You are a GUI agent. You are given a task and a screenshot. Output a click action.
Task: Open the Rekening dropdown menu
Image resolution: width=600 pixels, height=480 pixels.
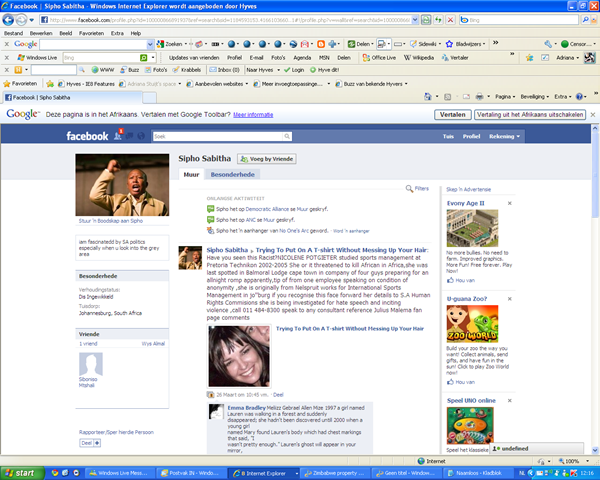504,136
